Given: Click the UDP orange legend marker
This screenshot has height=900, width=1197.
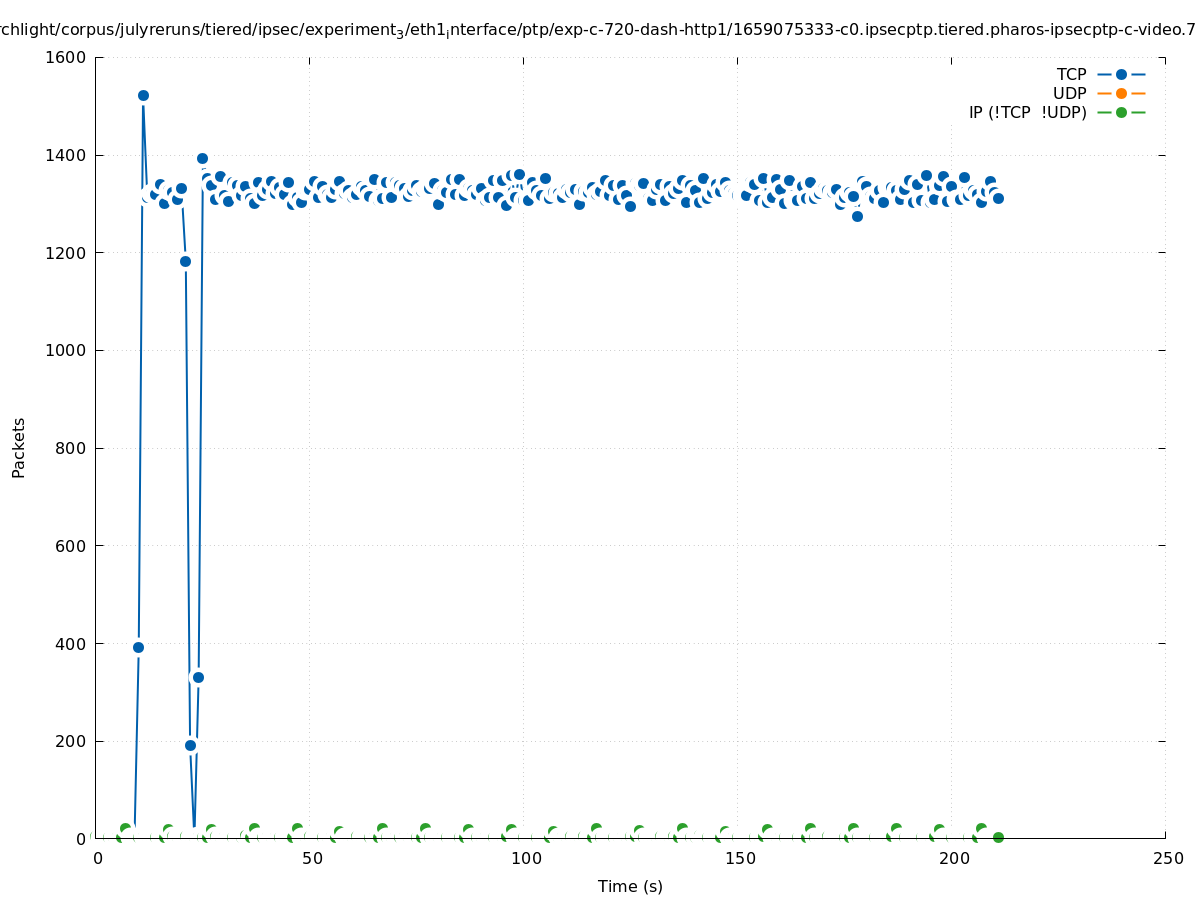Looking at the screenshot, I should 1121,93.
